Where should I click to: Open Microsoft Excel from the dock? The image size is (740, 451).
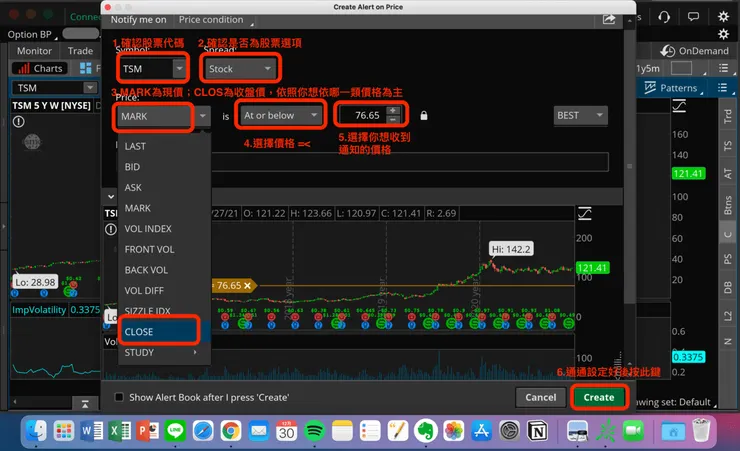point(120,431)
